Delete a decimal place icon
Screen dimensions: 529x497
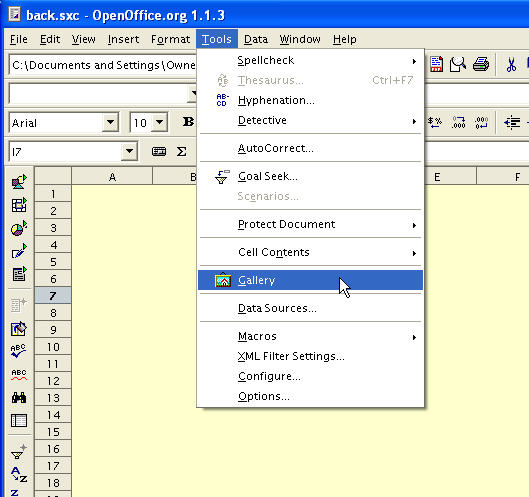[481, 122]
